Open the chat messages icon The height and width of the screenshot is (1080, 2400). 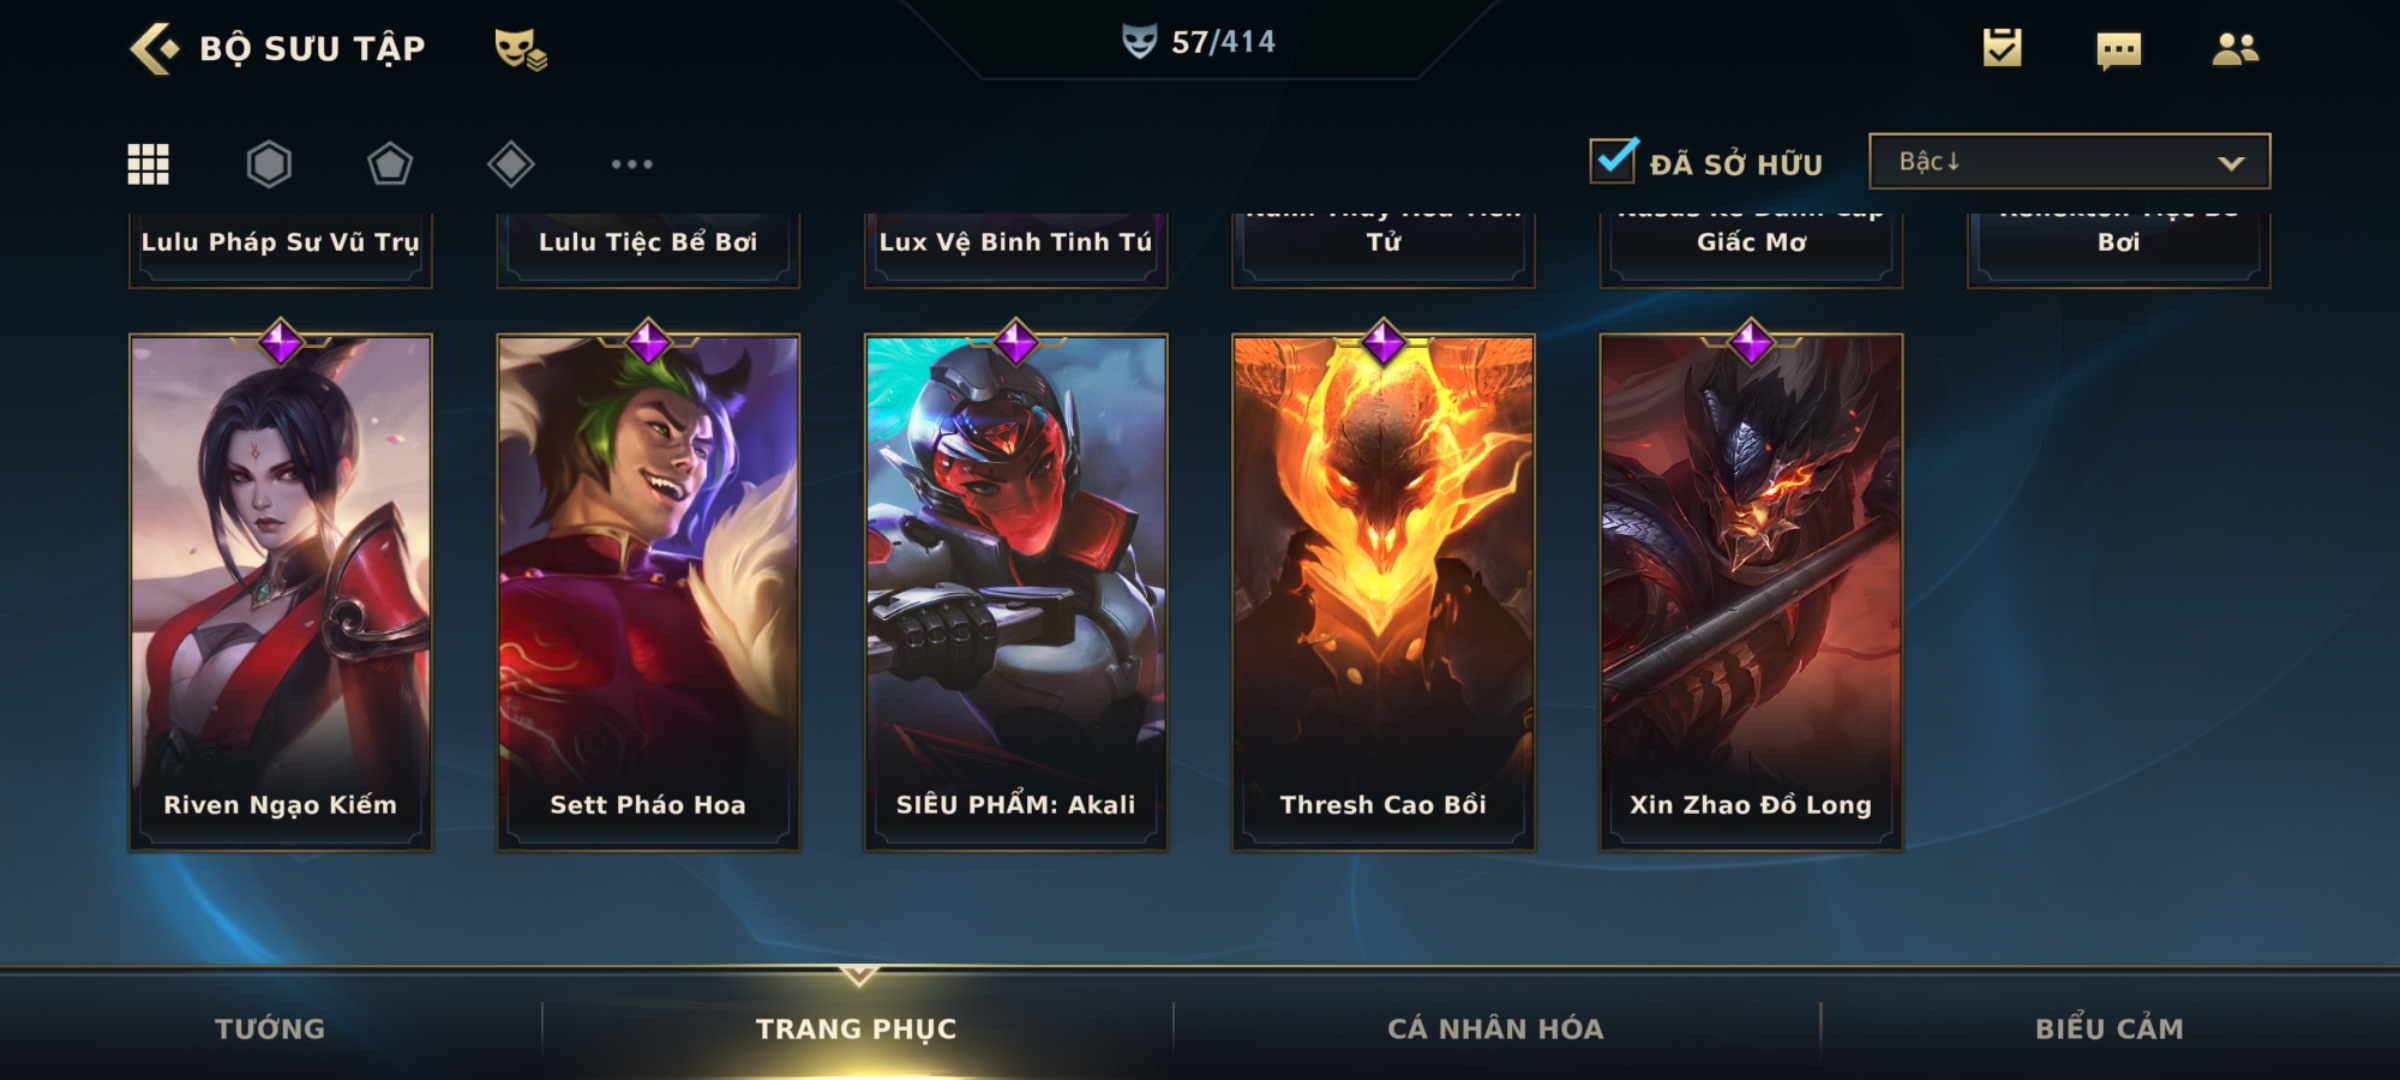(x=2119, y=50)
